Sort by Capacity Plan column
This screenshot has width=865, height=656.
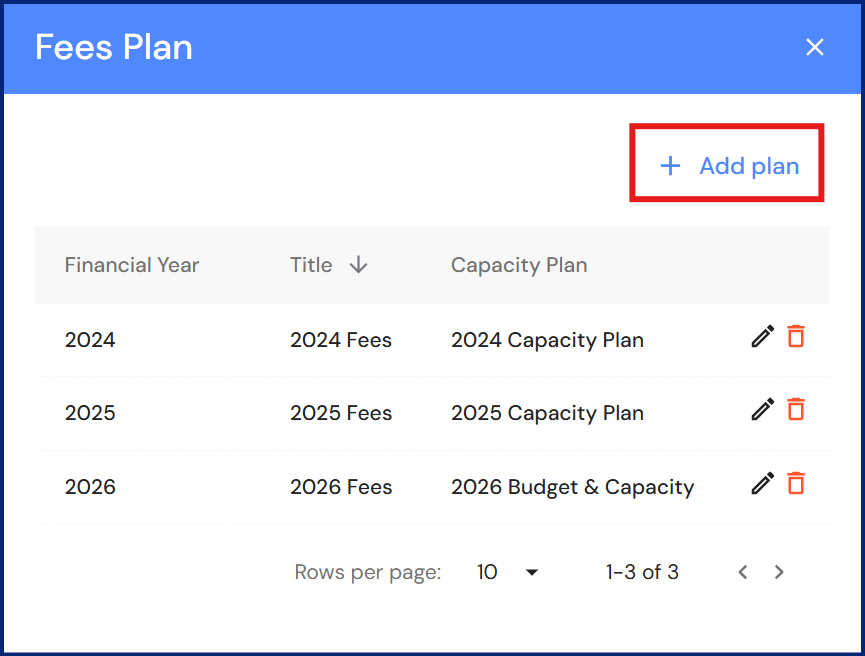click(519, 265)
